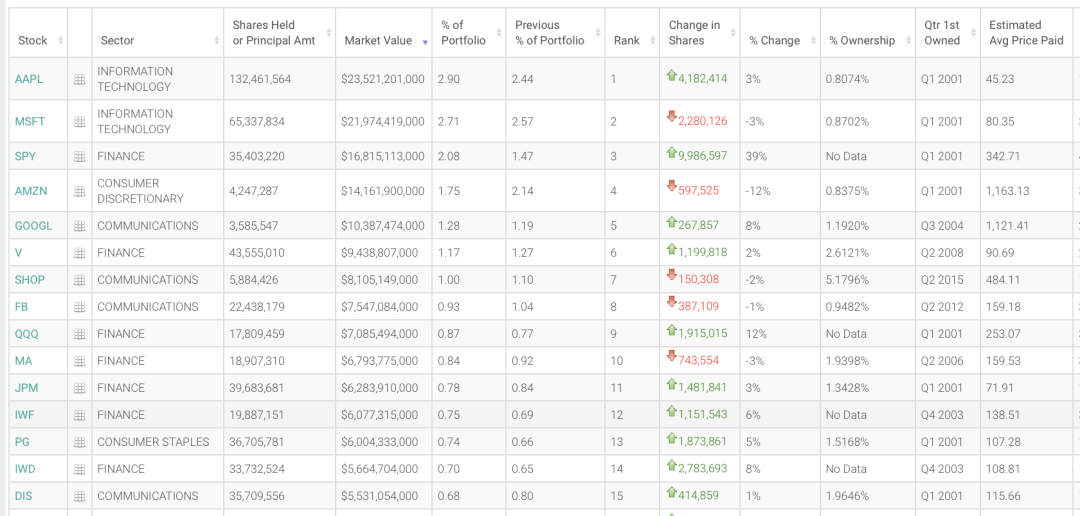1080x516 pixels.
Task: Open the grid icon next to GOOGL
Action: tap(80, 226)
